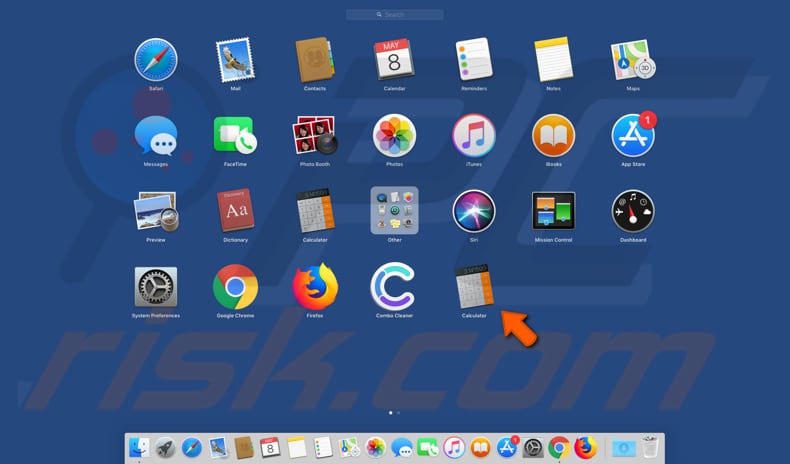790x464 pixels.
Task: Launch iBooks from the Launchpad grid
Action: click(x=553, y=135)
